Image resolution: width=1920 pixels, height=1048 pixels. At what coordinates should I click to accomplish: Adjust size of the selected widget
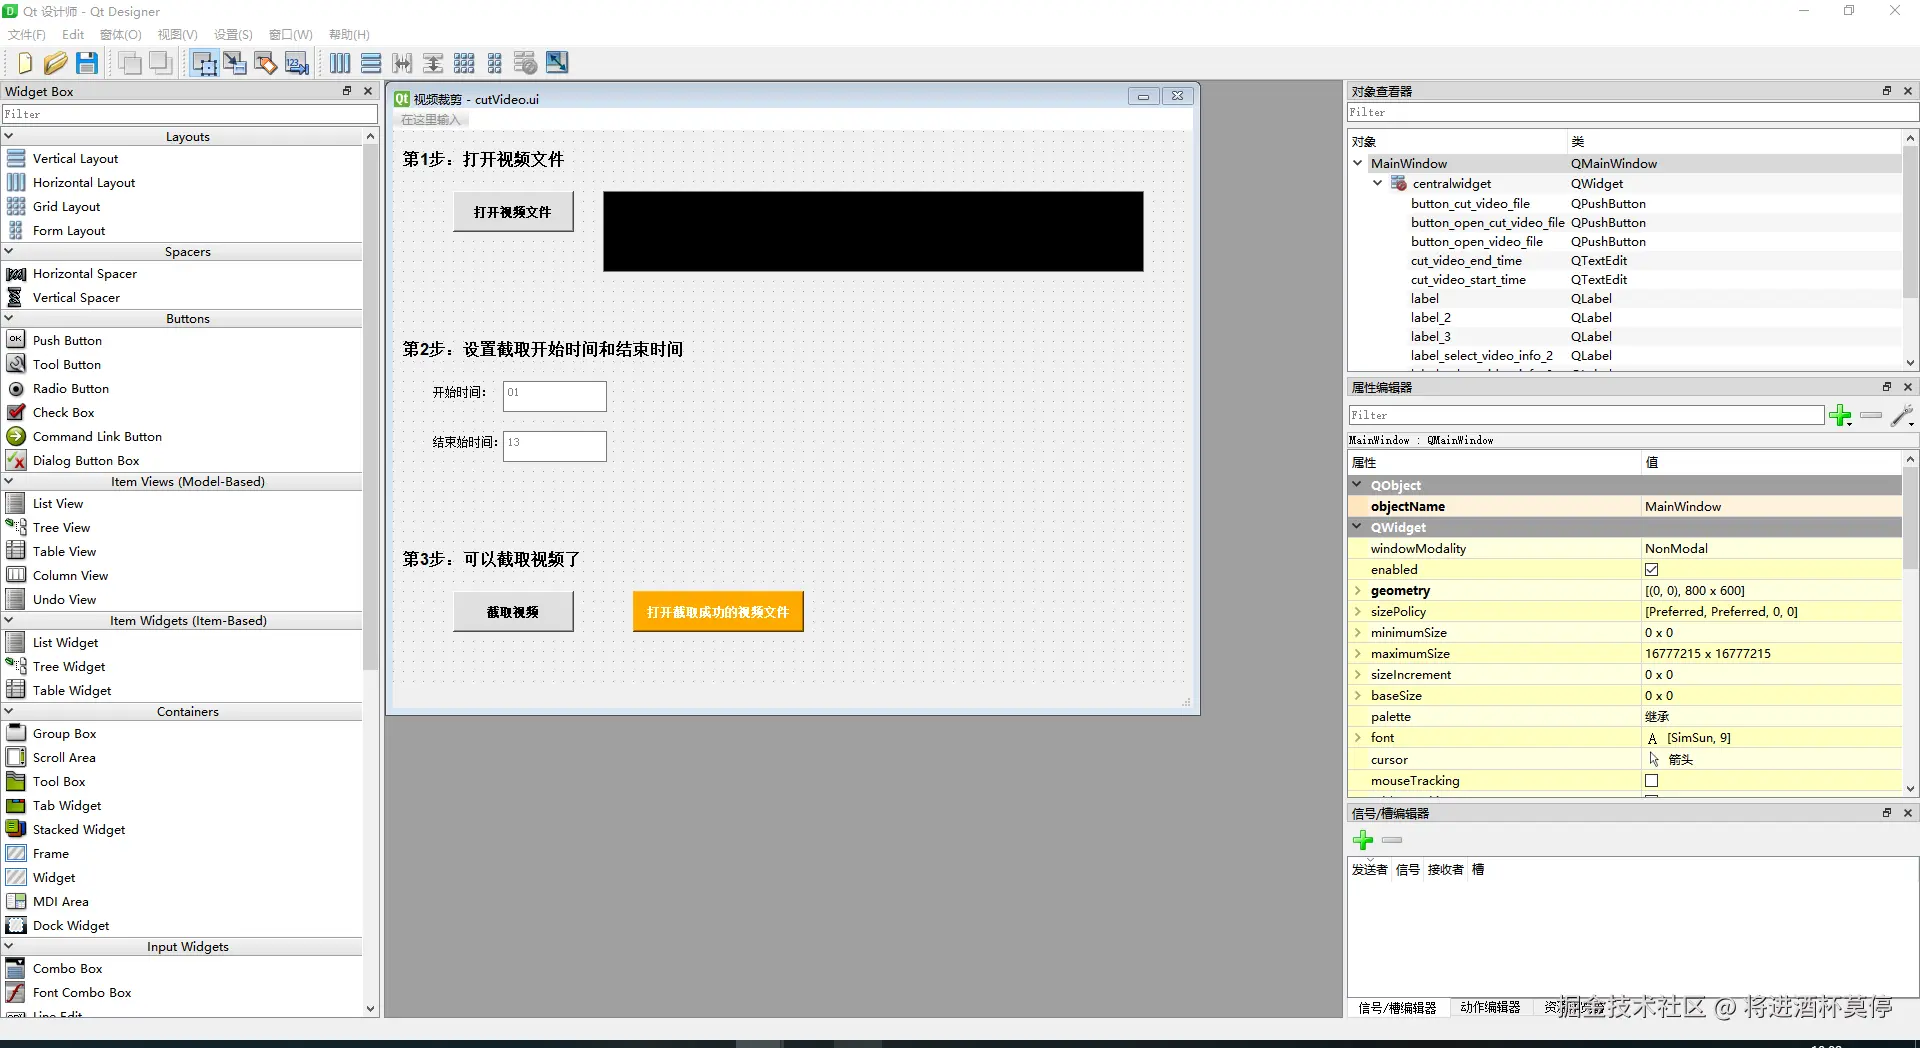(x=557, y=63)
